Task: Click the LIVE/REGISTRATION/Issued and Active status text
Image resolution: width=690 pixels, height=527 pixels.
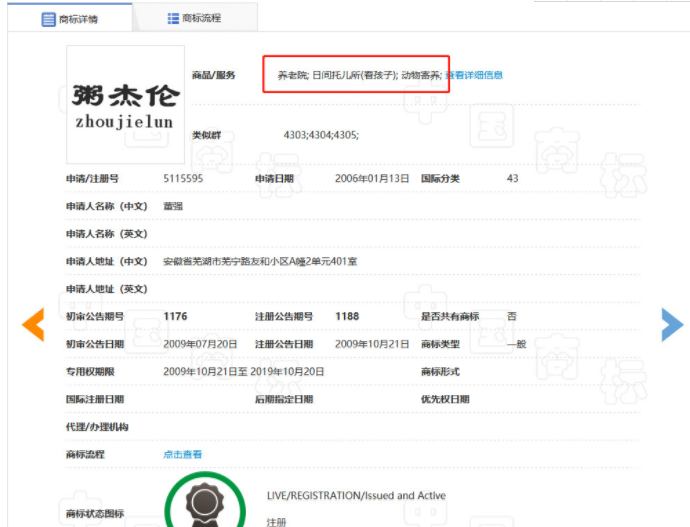Action: tap(356, 495)
